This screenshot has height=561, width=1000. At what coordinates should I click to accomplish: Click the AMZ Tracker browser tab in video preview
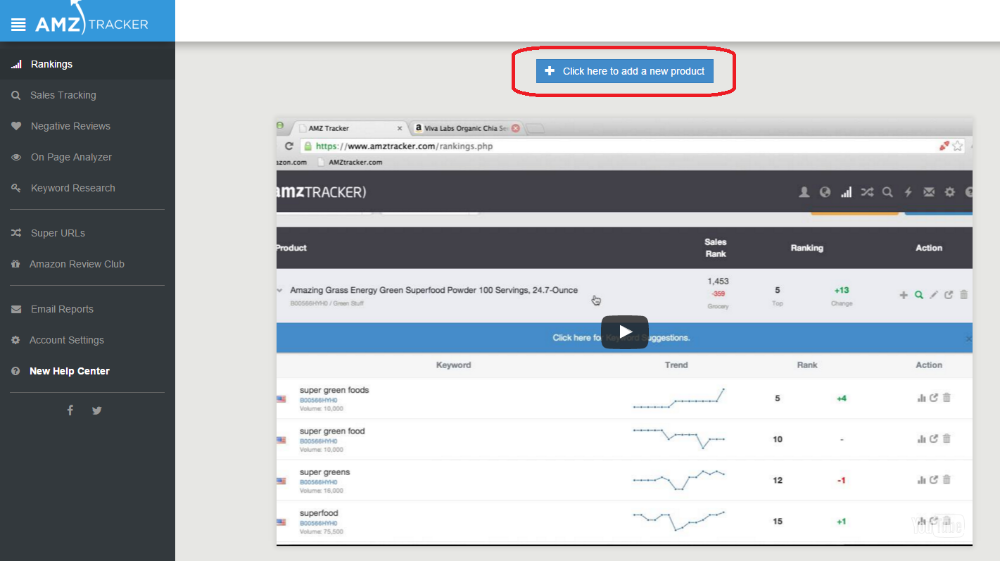351,128
